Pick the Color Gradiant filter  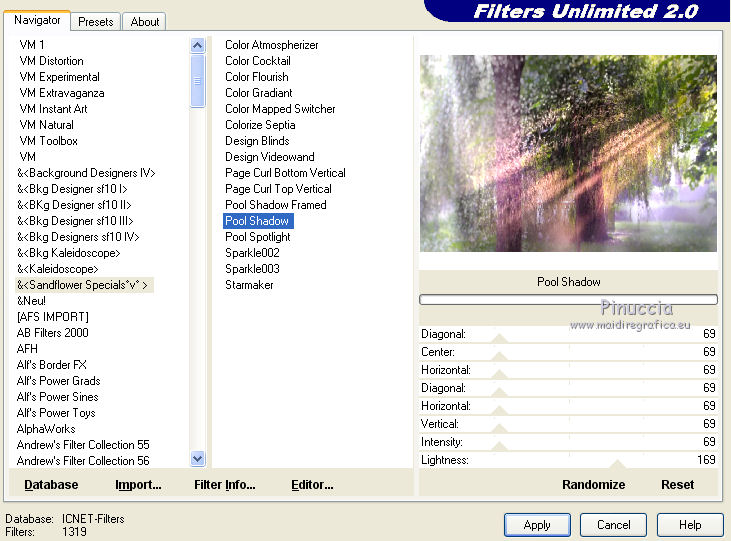click(259, 93)
